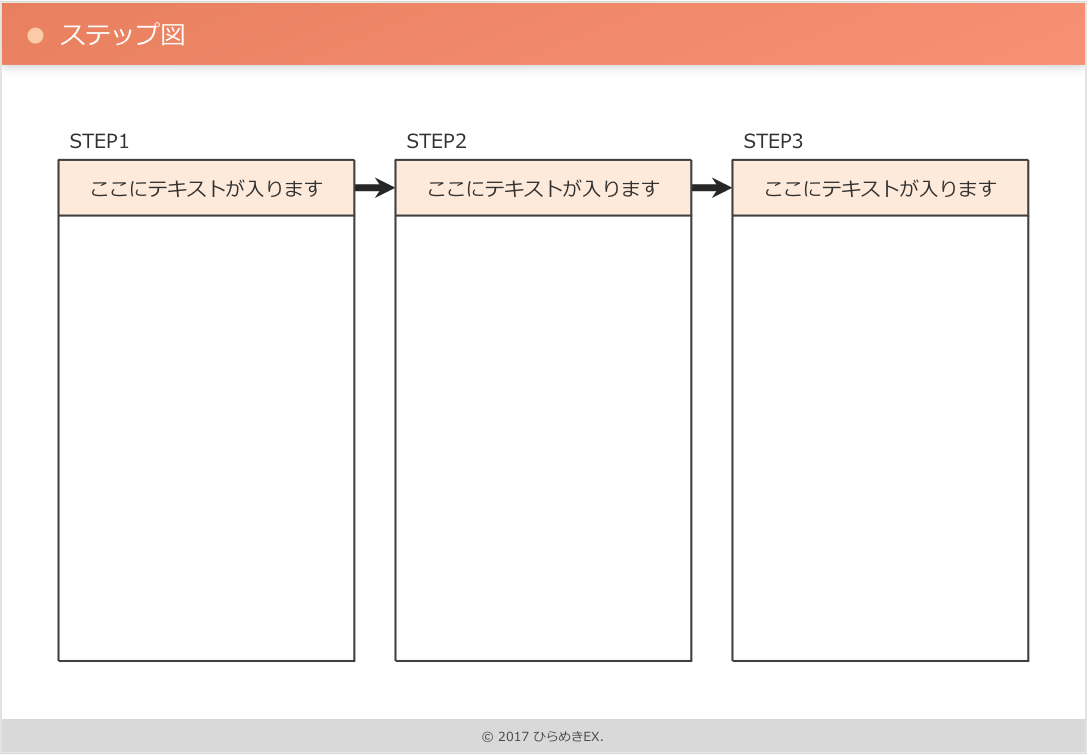Select the STEP2 label
The height and width of the screenshot is (755, 1087).
click(x=436, y=142)
